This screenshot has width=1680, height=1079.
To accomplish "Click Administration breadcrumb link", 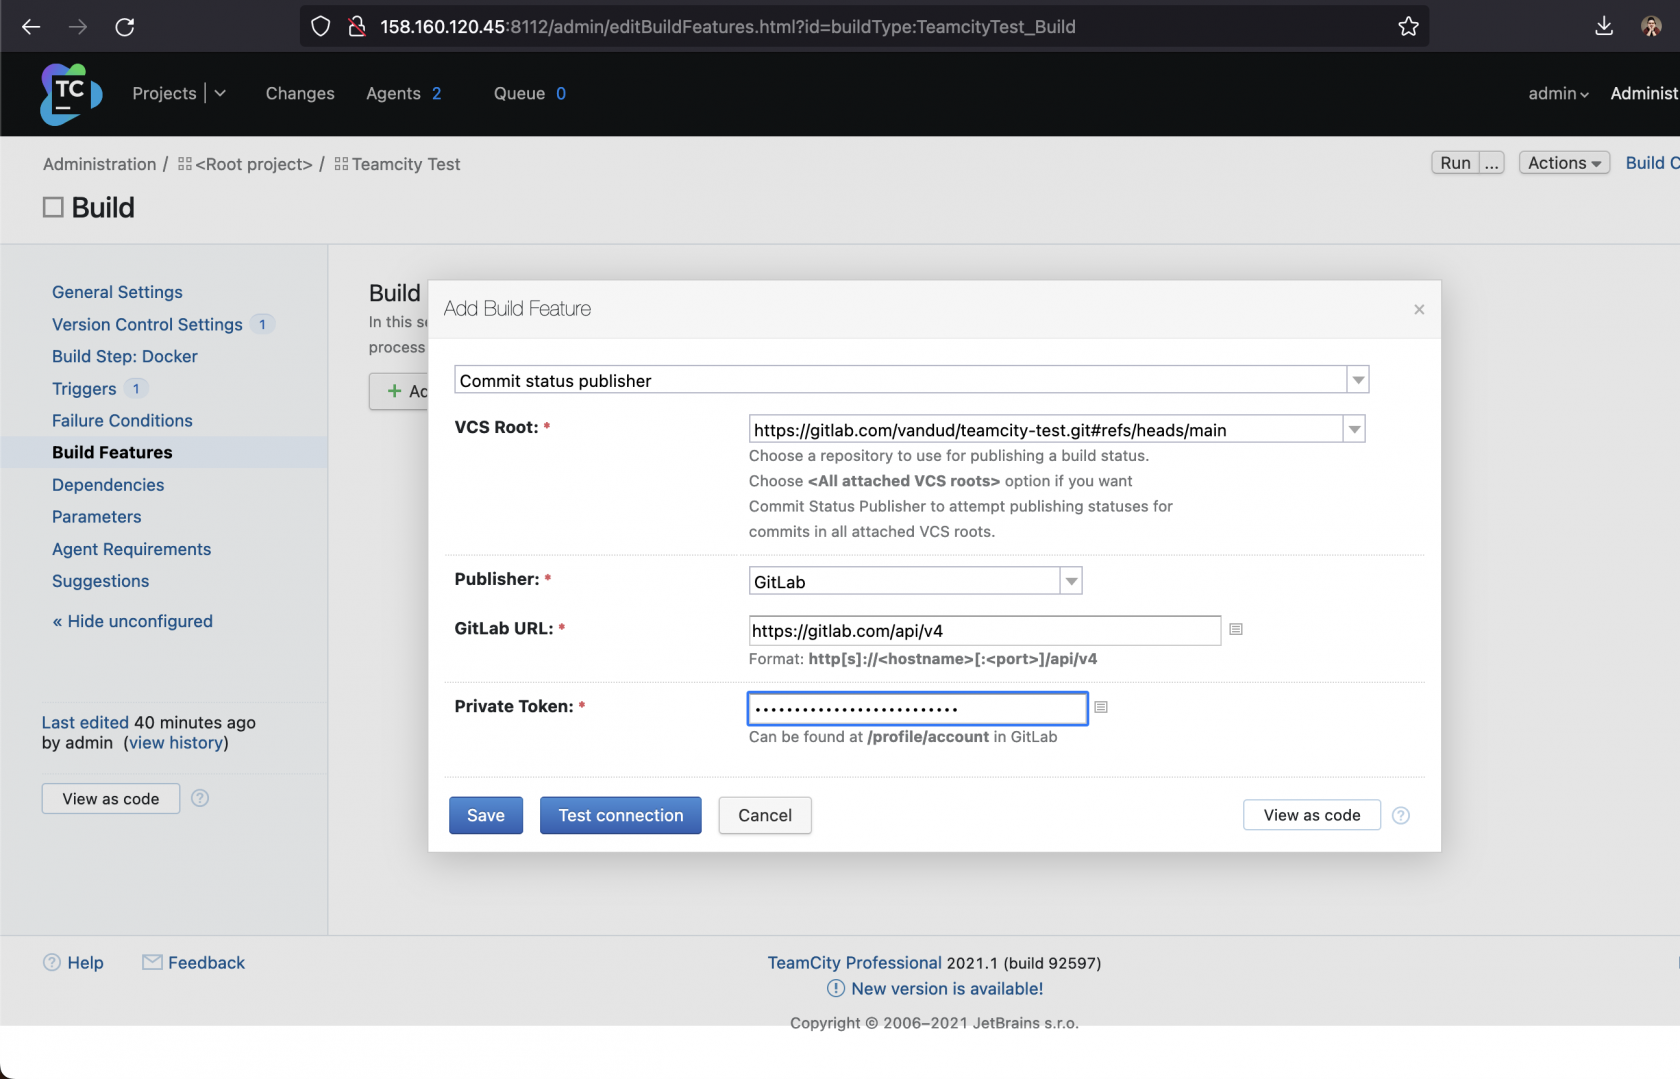I will [99, 164].
